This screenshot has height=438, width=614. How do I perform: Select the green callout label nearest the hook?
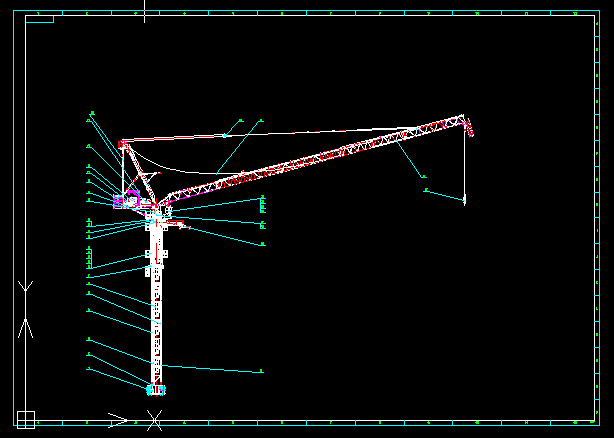[x=425, y=189]
